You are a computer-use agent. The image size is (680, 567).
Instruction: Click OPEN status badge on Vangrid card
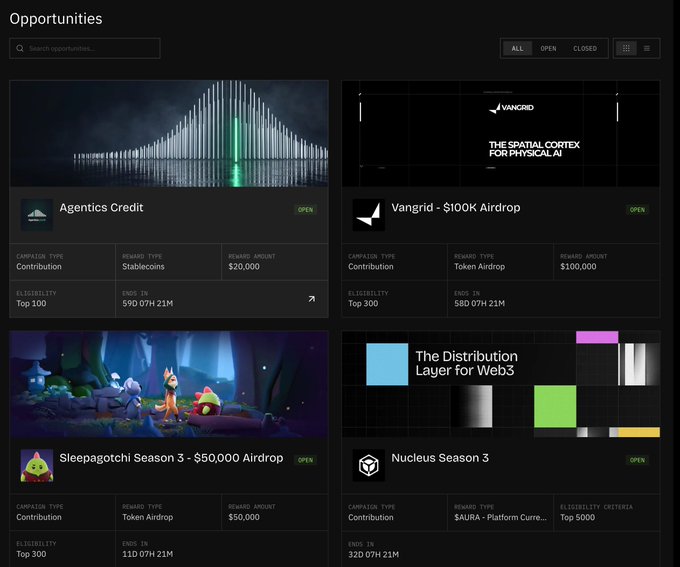[x=637, y=210]
